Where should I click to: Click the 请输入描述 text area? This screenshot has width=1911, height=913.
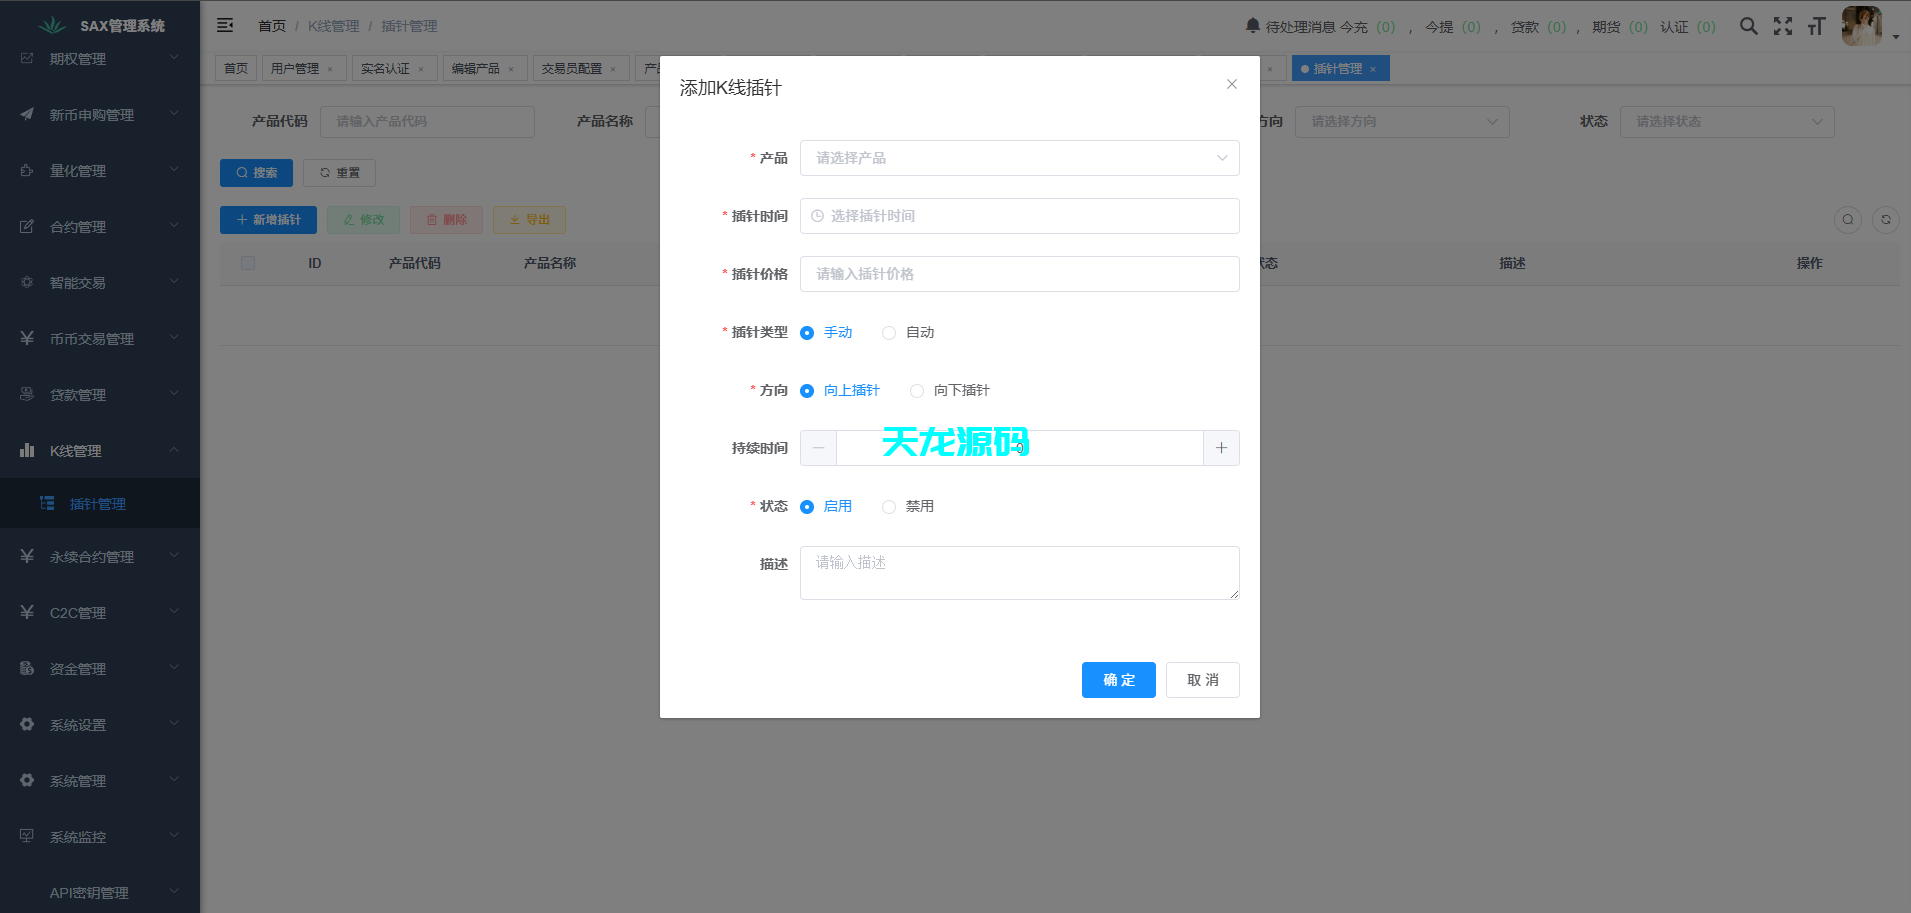point(1019,572)
